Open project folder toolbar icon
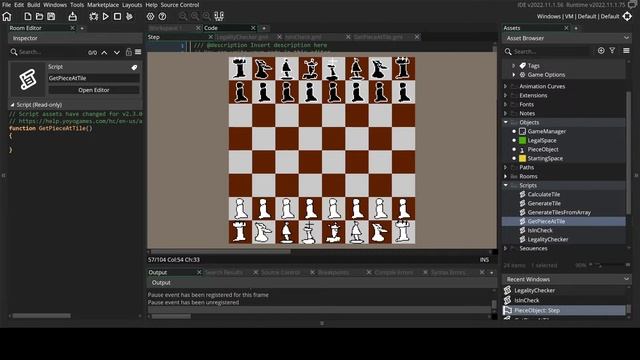Viewport: 640px width, 360px height. coord(39,16)
